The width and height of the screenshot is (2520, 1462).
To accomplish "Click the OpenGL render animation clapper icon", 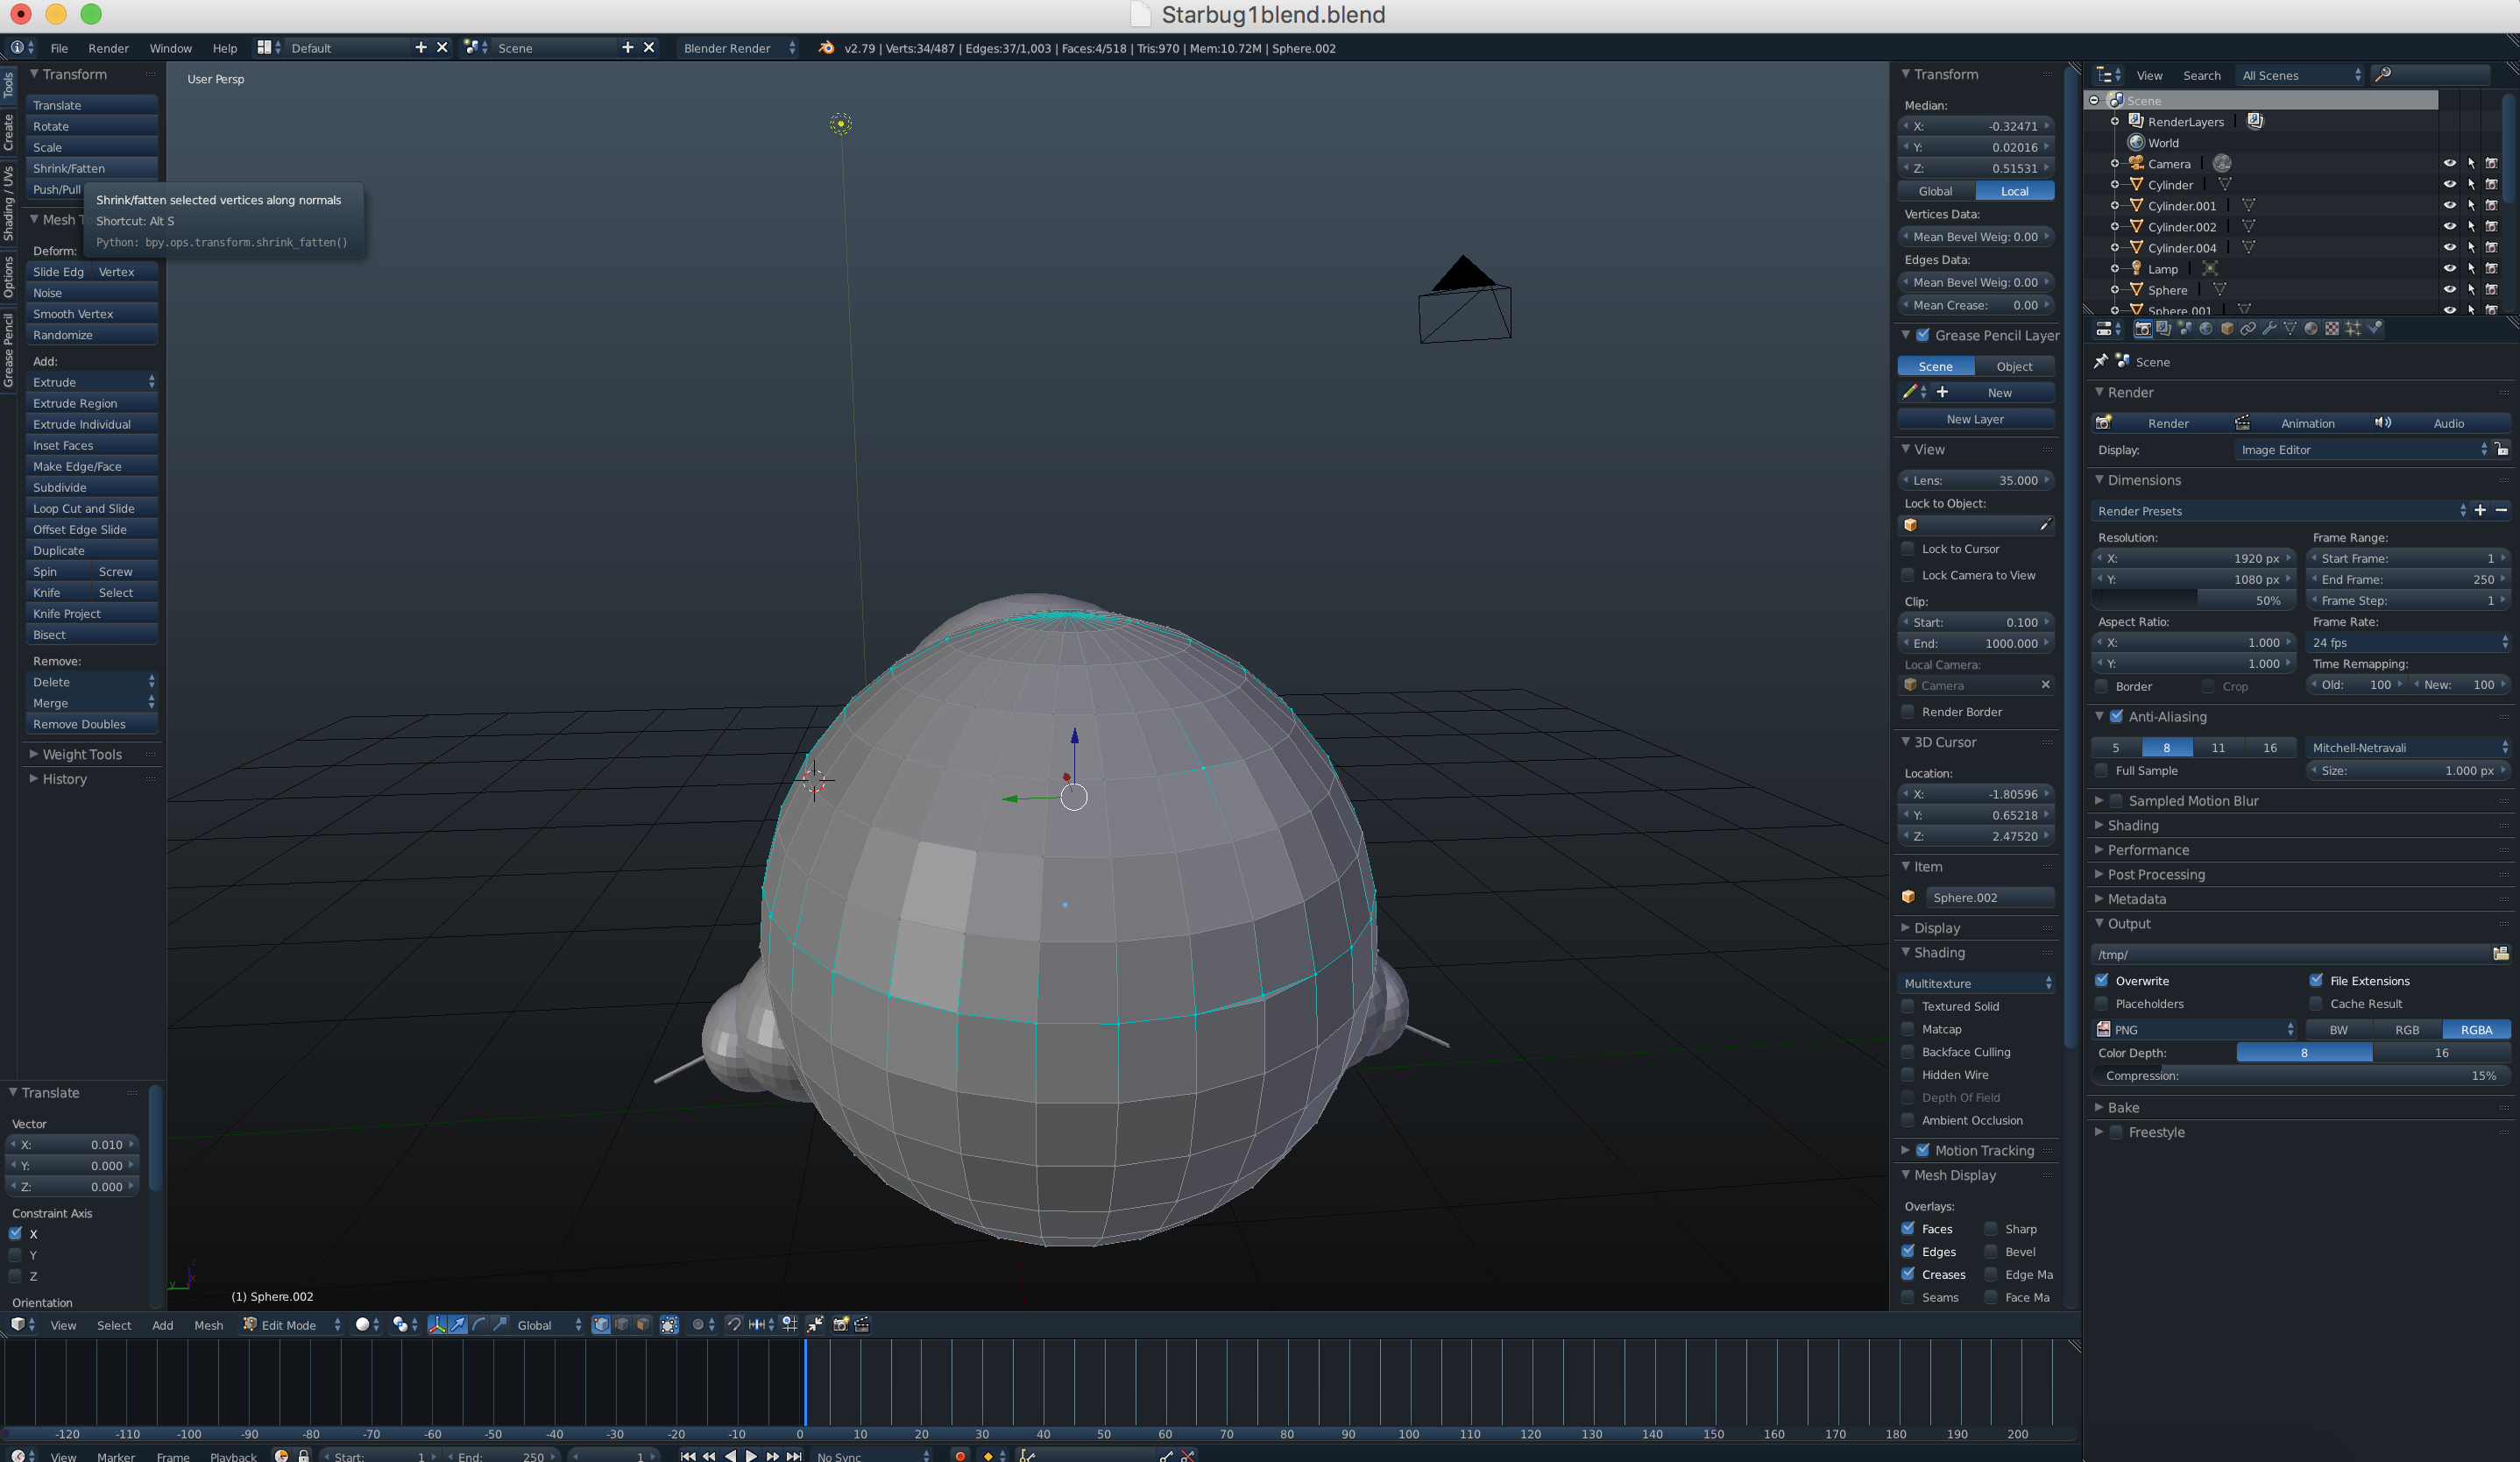I will click(x=861, y=1324).
